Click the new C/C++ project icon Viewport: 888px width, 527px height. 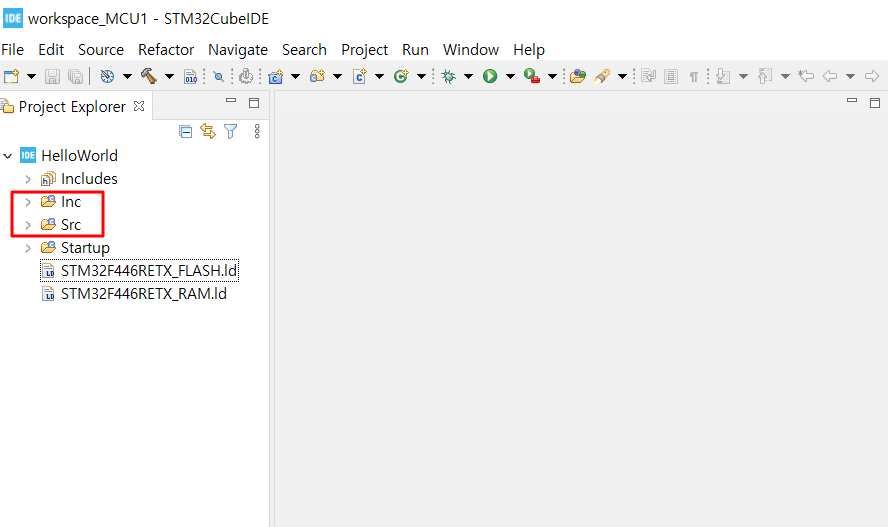[x=276, y=76]
